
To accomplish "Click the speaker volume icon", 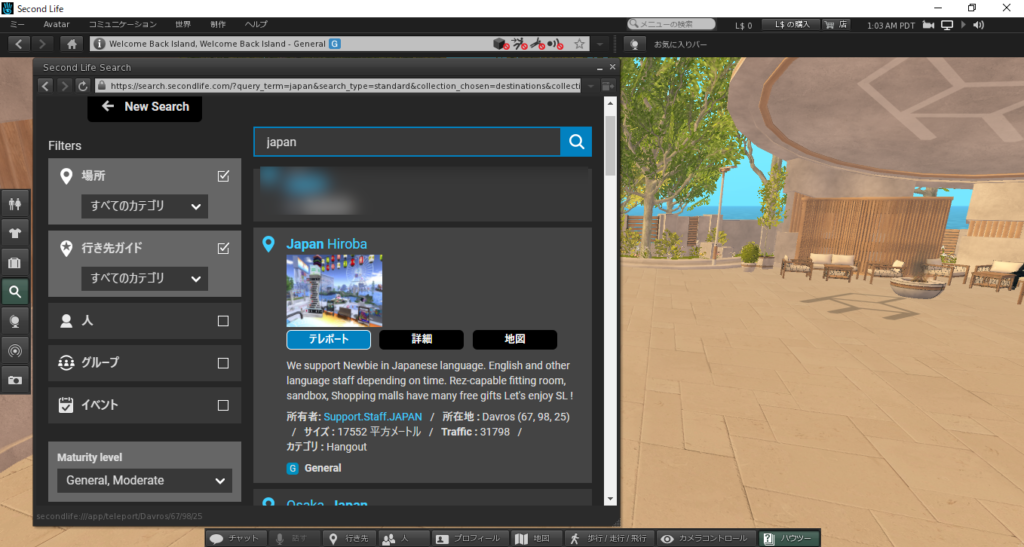I will tap(978, 25).
